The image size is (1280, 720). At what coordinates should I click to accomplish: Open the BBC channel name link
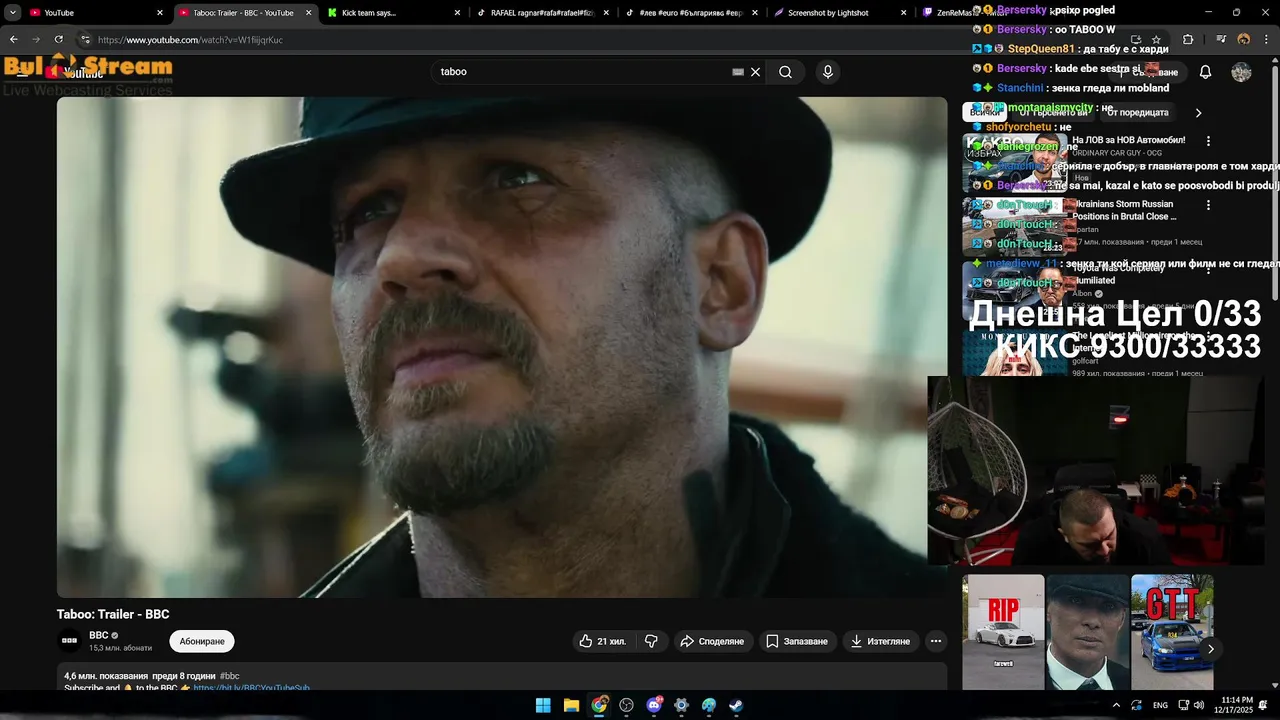(x=99, y=635)
